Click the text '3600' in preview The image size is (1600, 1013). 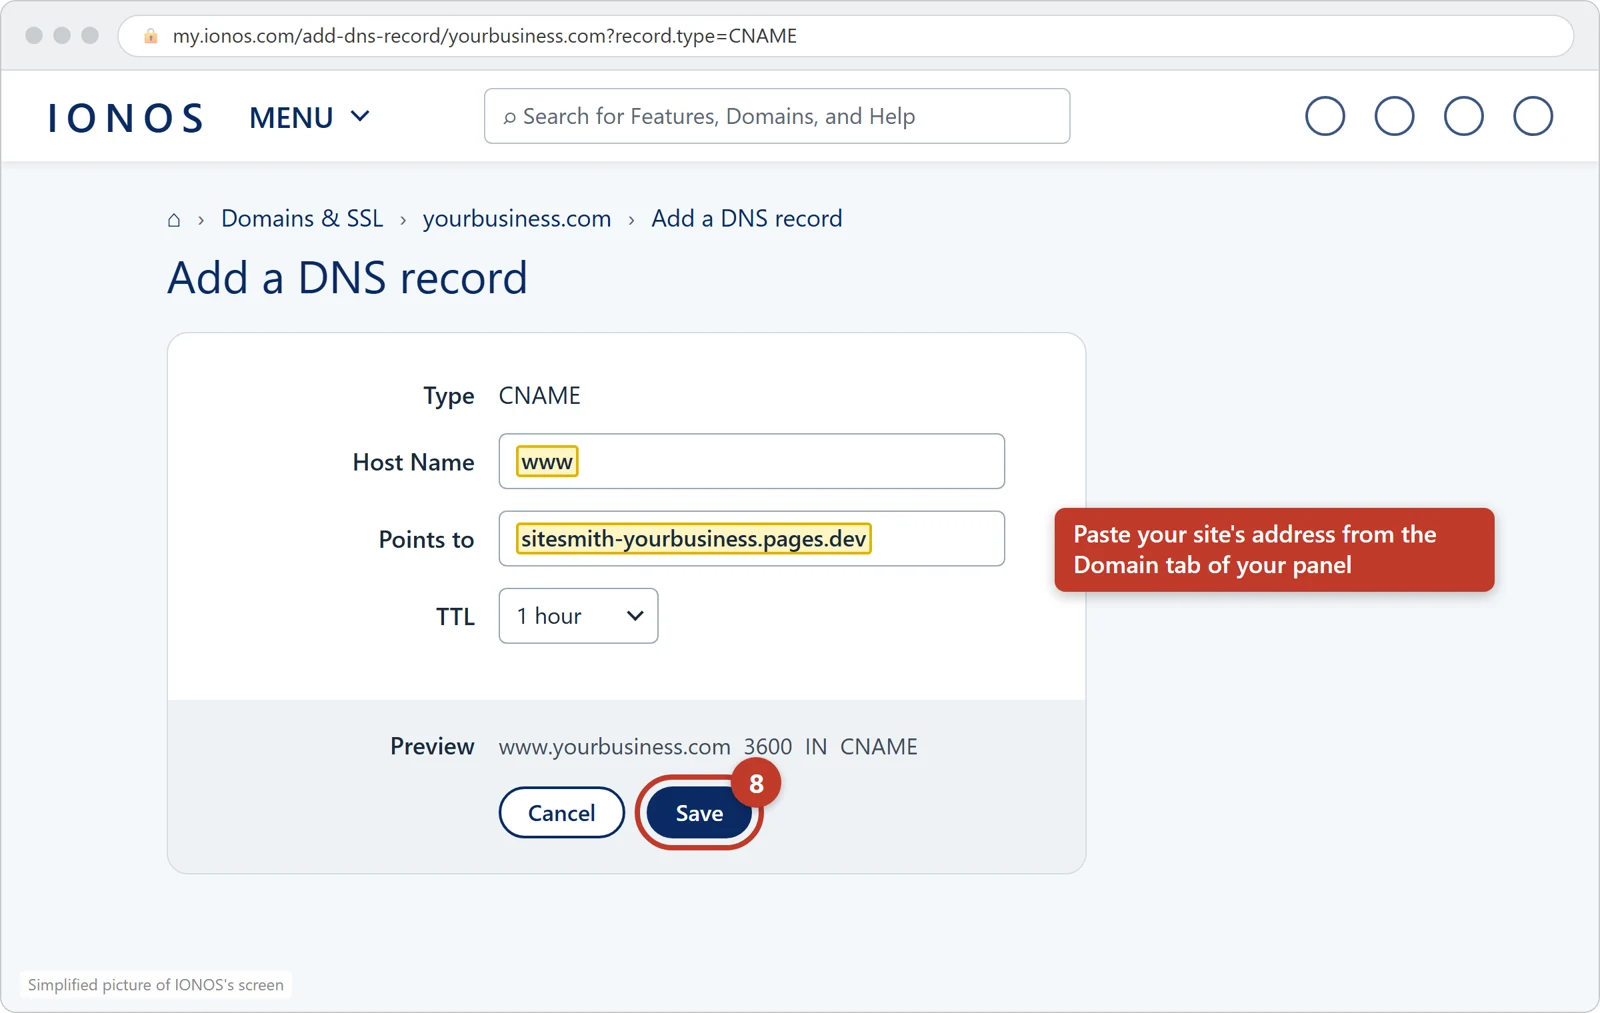point(768,747)
